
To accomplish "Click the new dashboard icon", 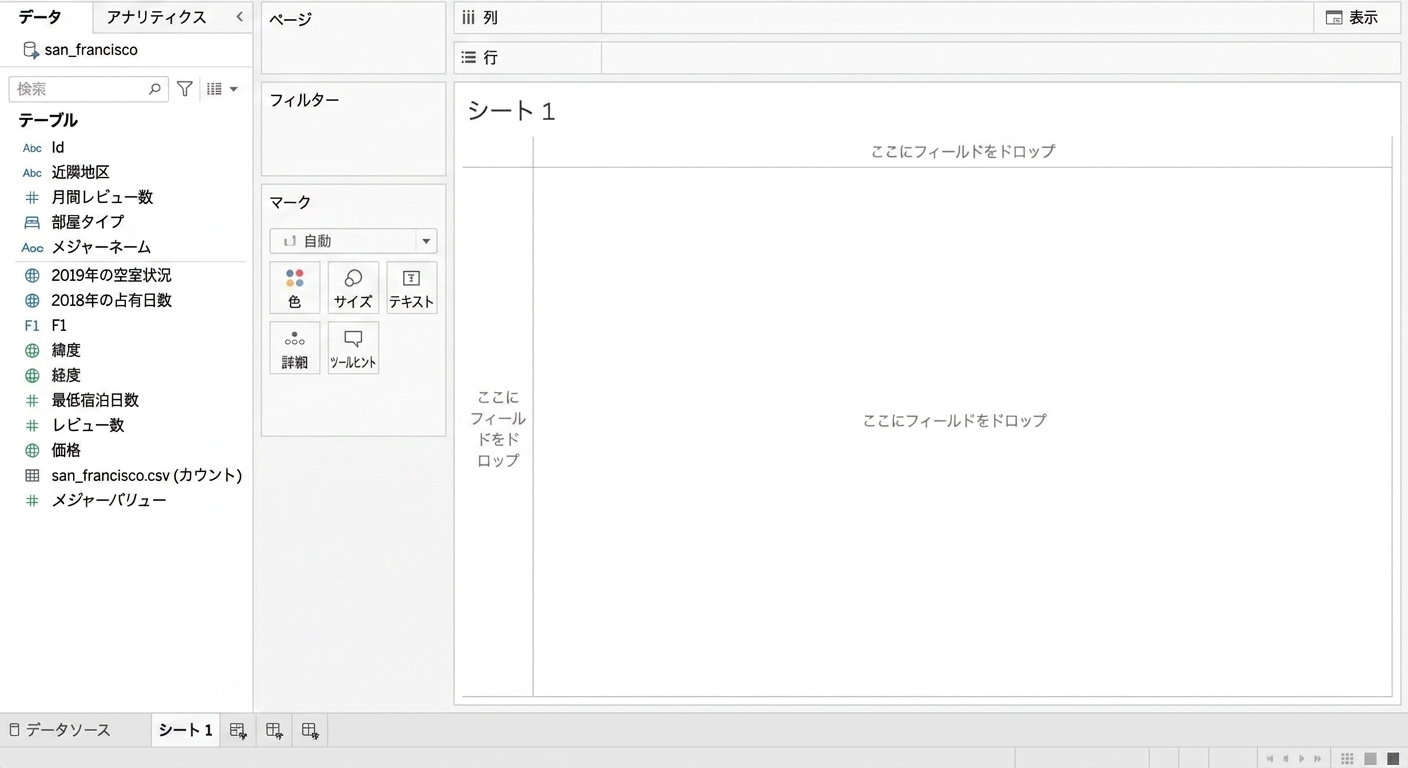I will click(274, 731).
